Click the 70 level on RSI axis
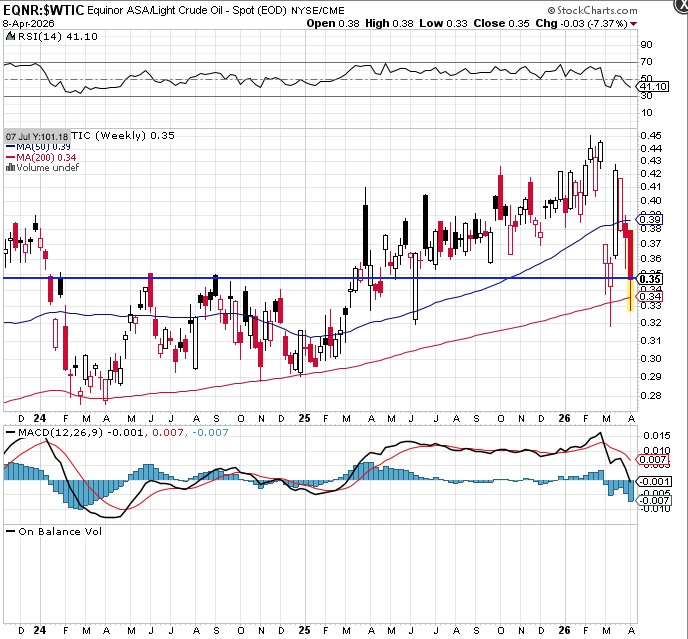The image size is (688, 639). pos(646,62)
